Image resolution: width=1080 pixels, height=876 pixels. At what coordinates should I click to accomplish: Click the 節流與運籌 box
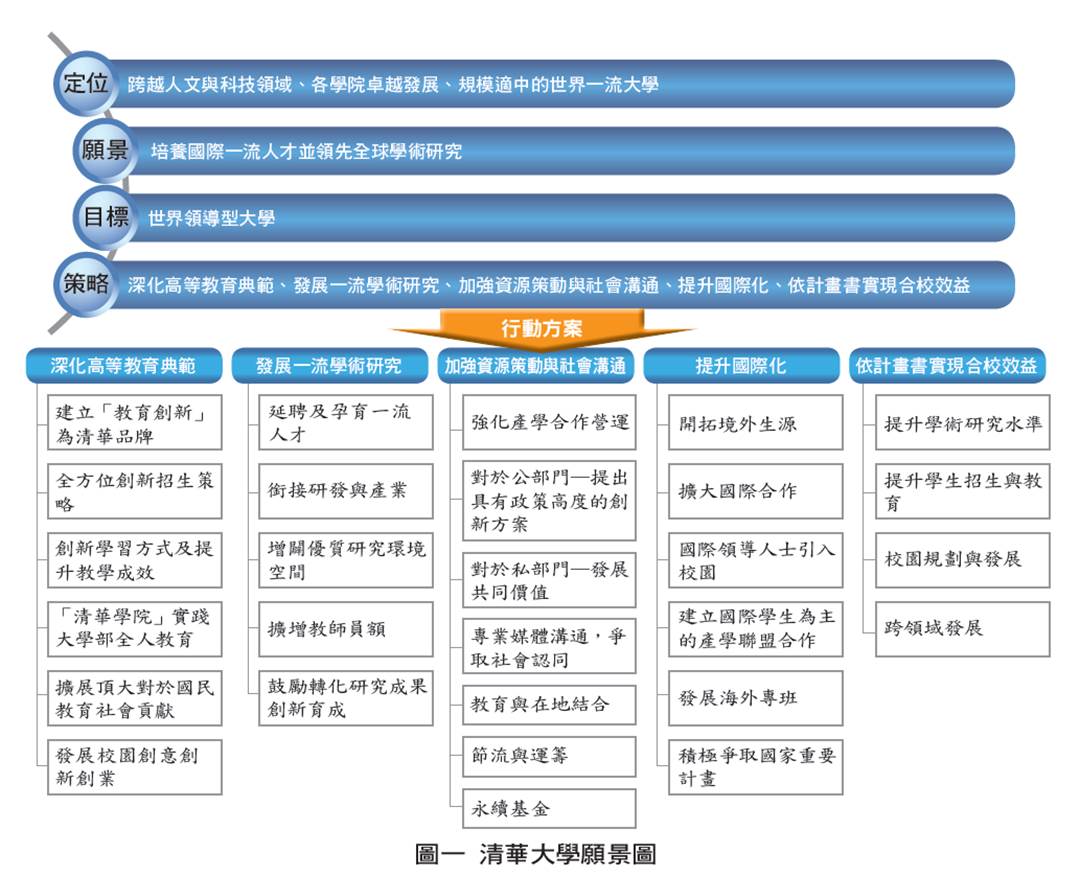coord(549,756)
